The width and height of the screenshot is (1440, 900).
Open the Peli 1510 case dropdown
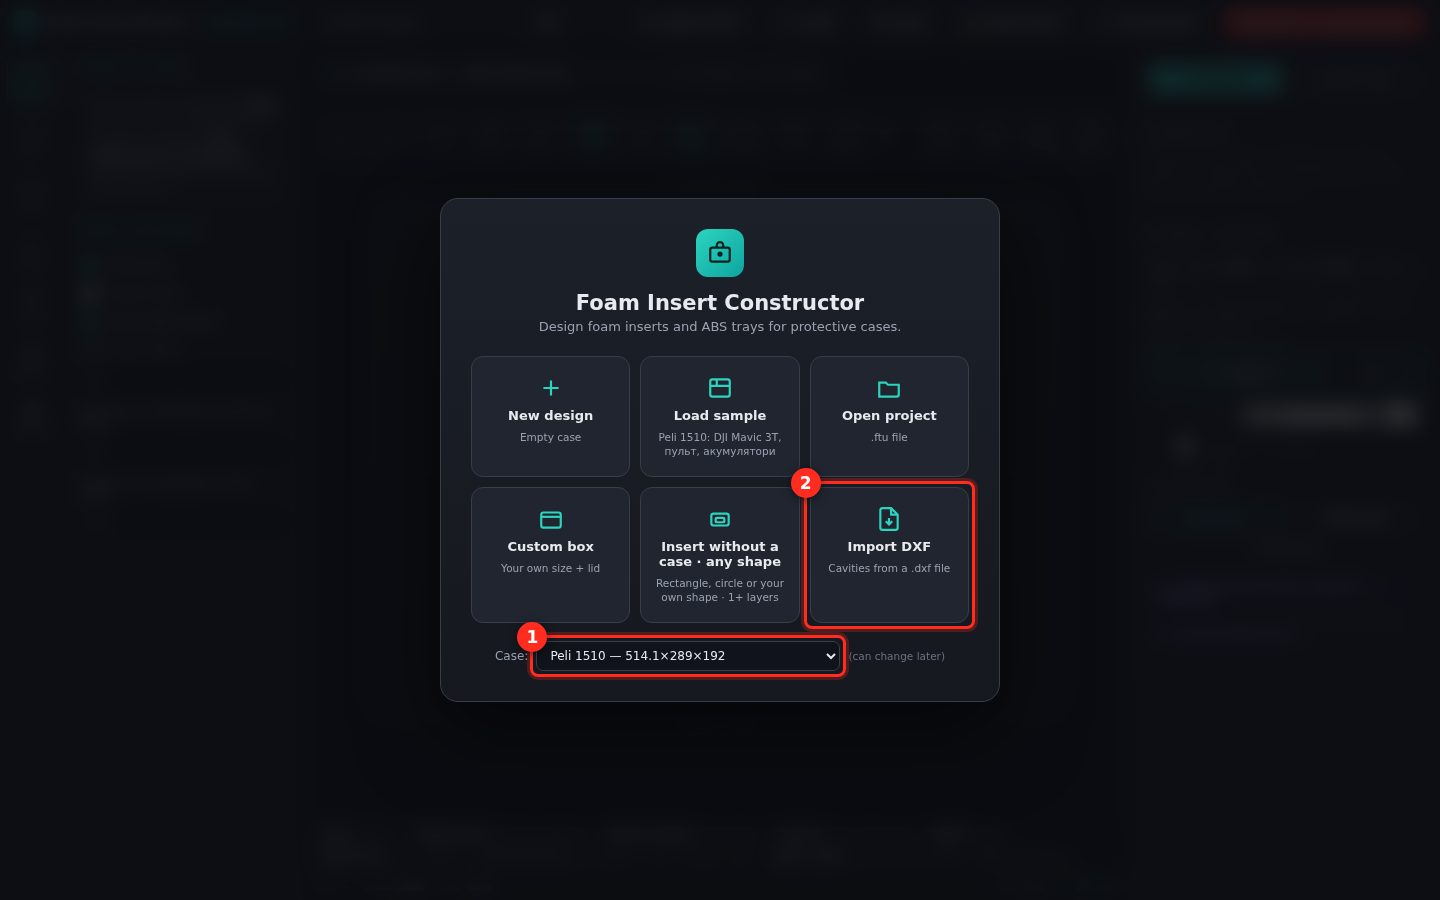688,656
